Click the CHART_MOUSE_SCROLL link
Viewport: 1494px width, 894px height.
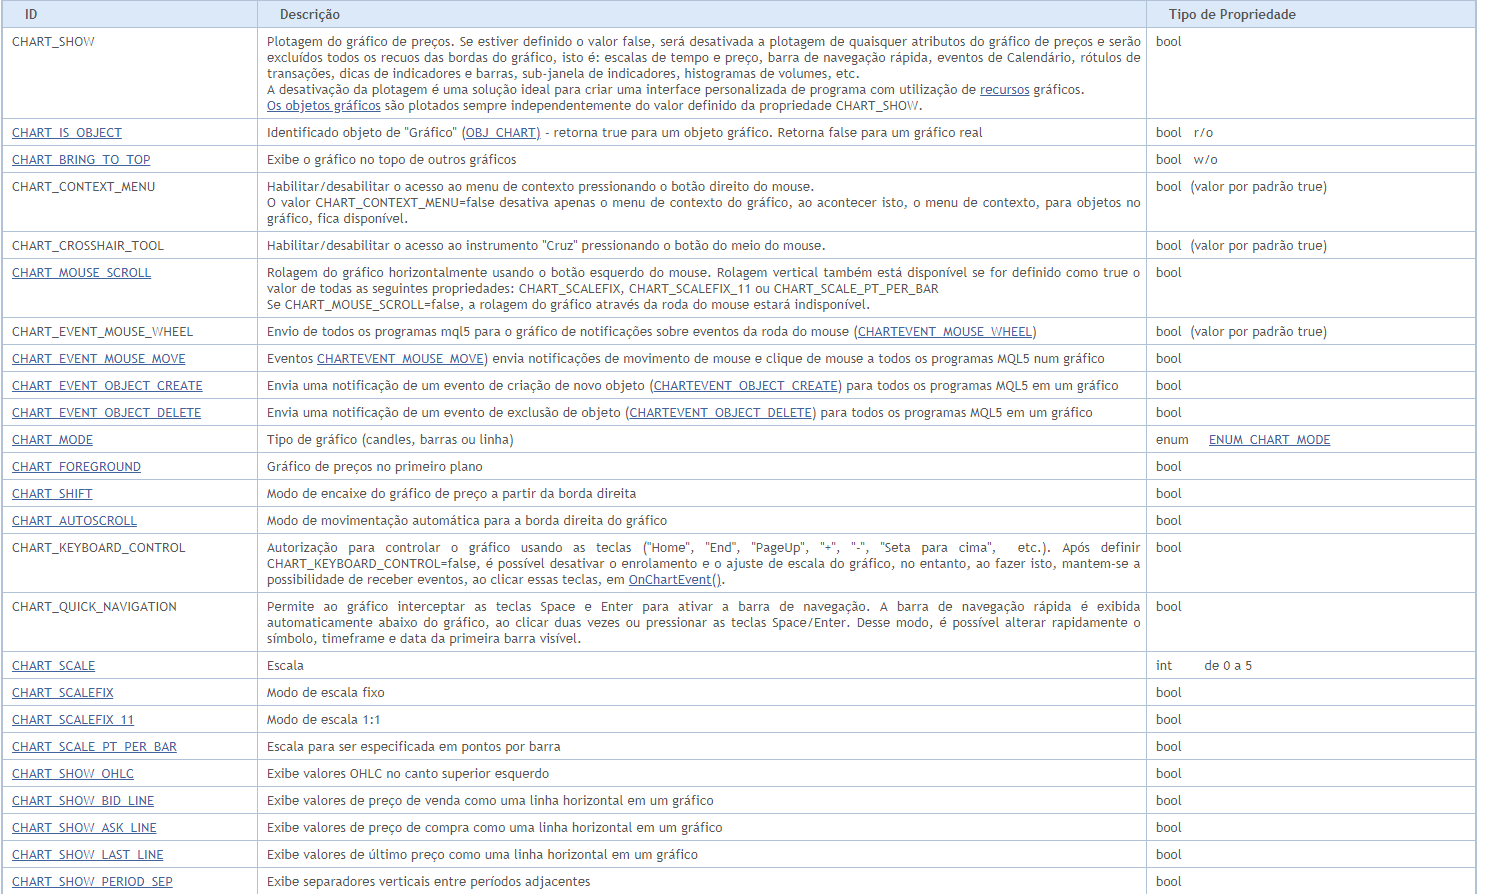[x=81, y=273]
